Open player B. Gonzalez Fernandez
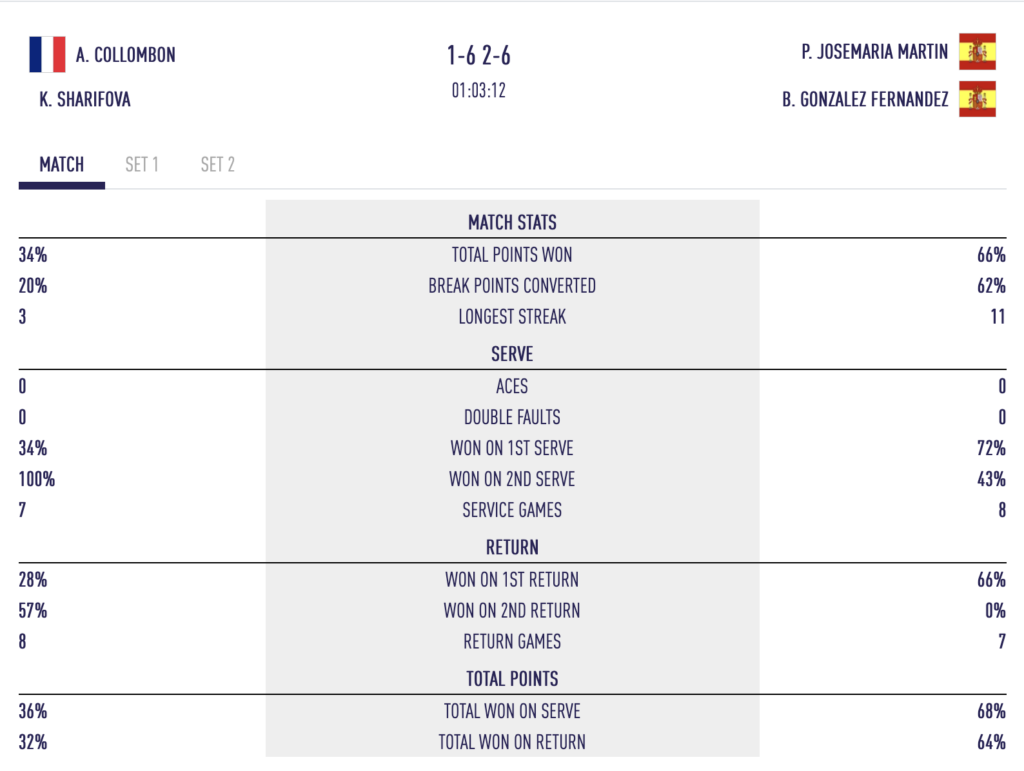The height and width of the screenshot is (771, 1024). pyautogui.click(x=865, y=99)
